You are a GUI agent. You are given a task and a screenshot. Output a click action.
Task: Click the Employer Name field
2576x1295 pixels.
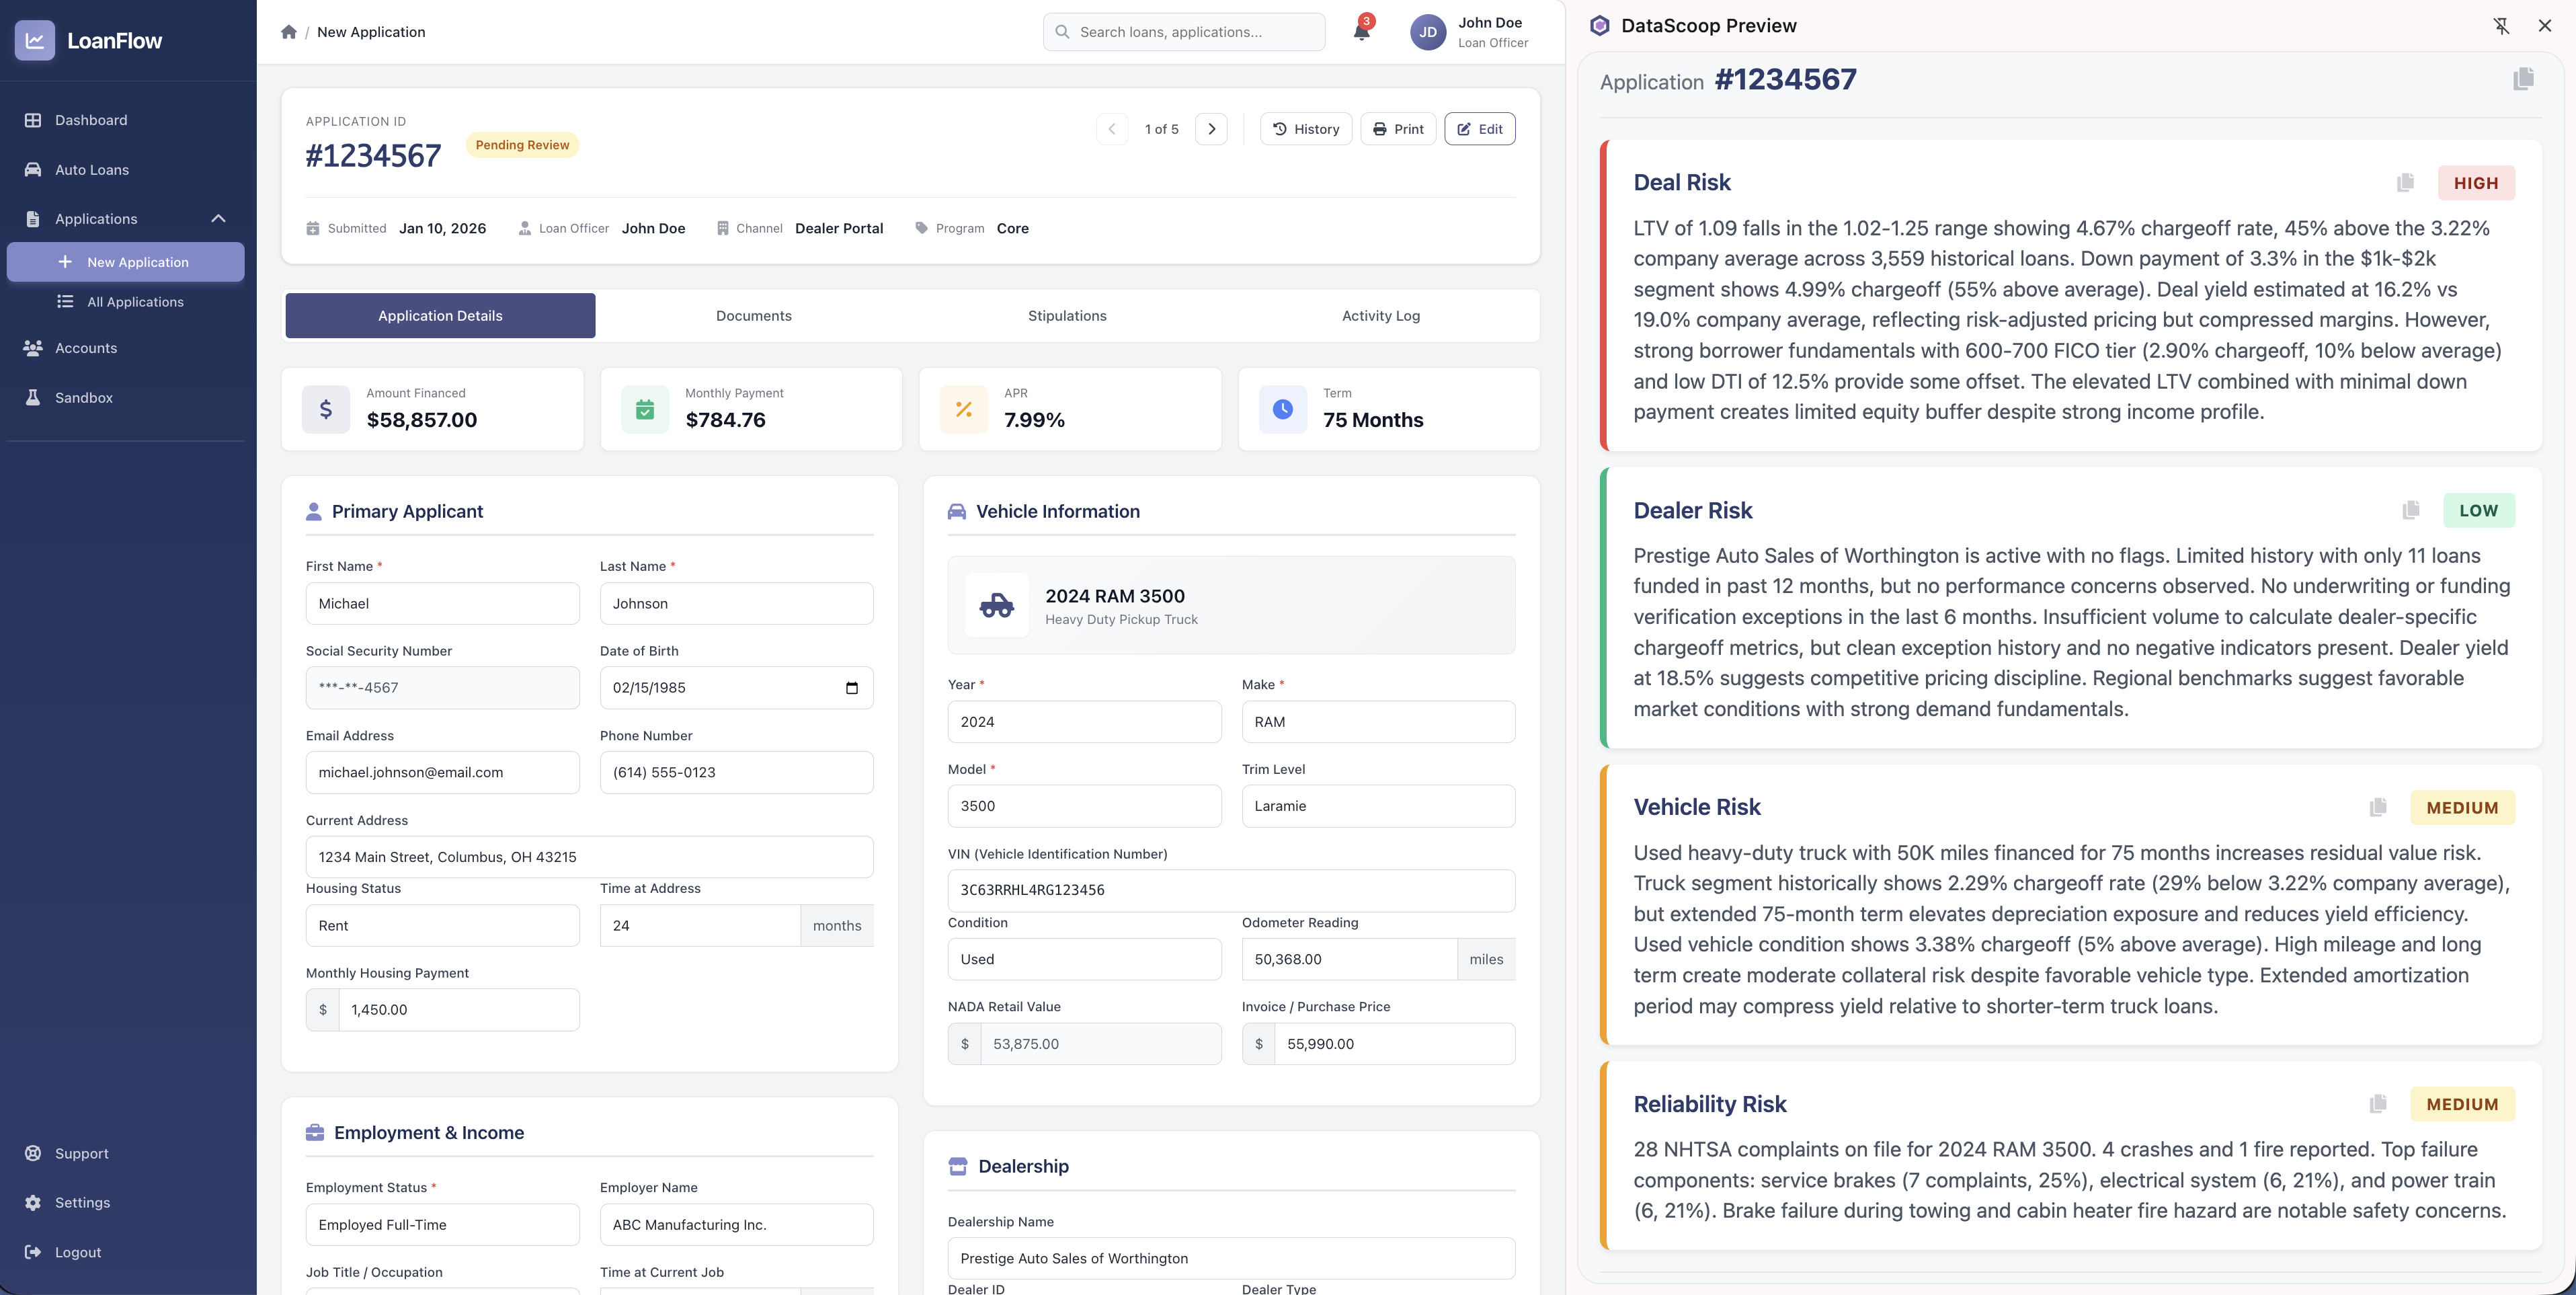click(x=736, y=1225)
